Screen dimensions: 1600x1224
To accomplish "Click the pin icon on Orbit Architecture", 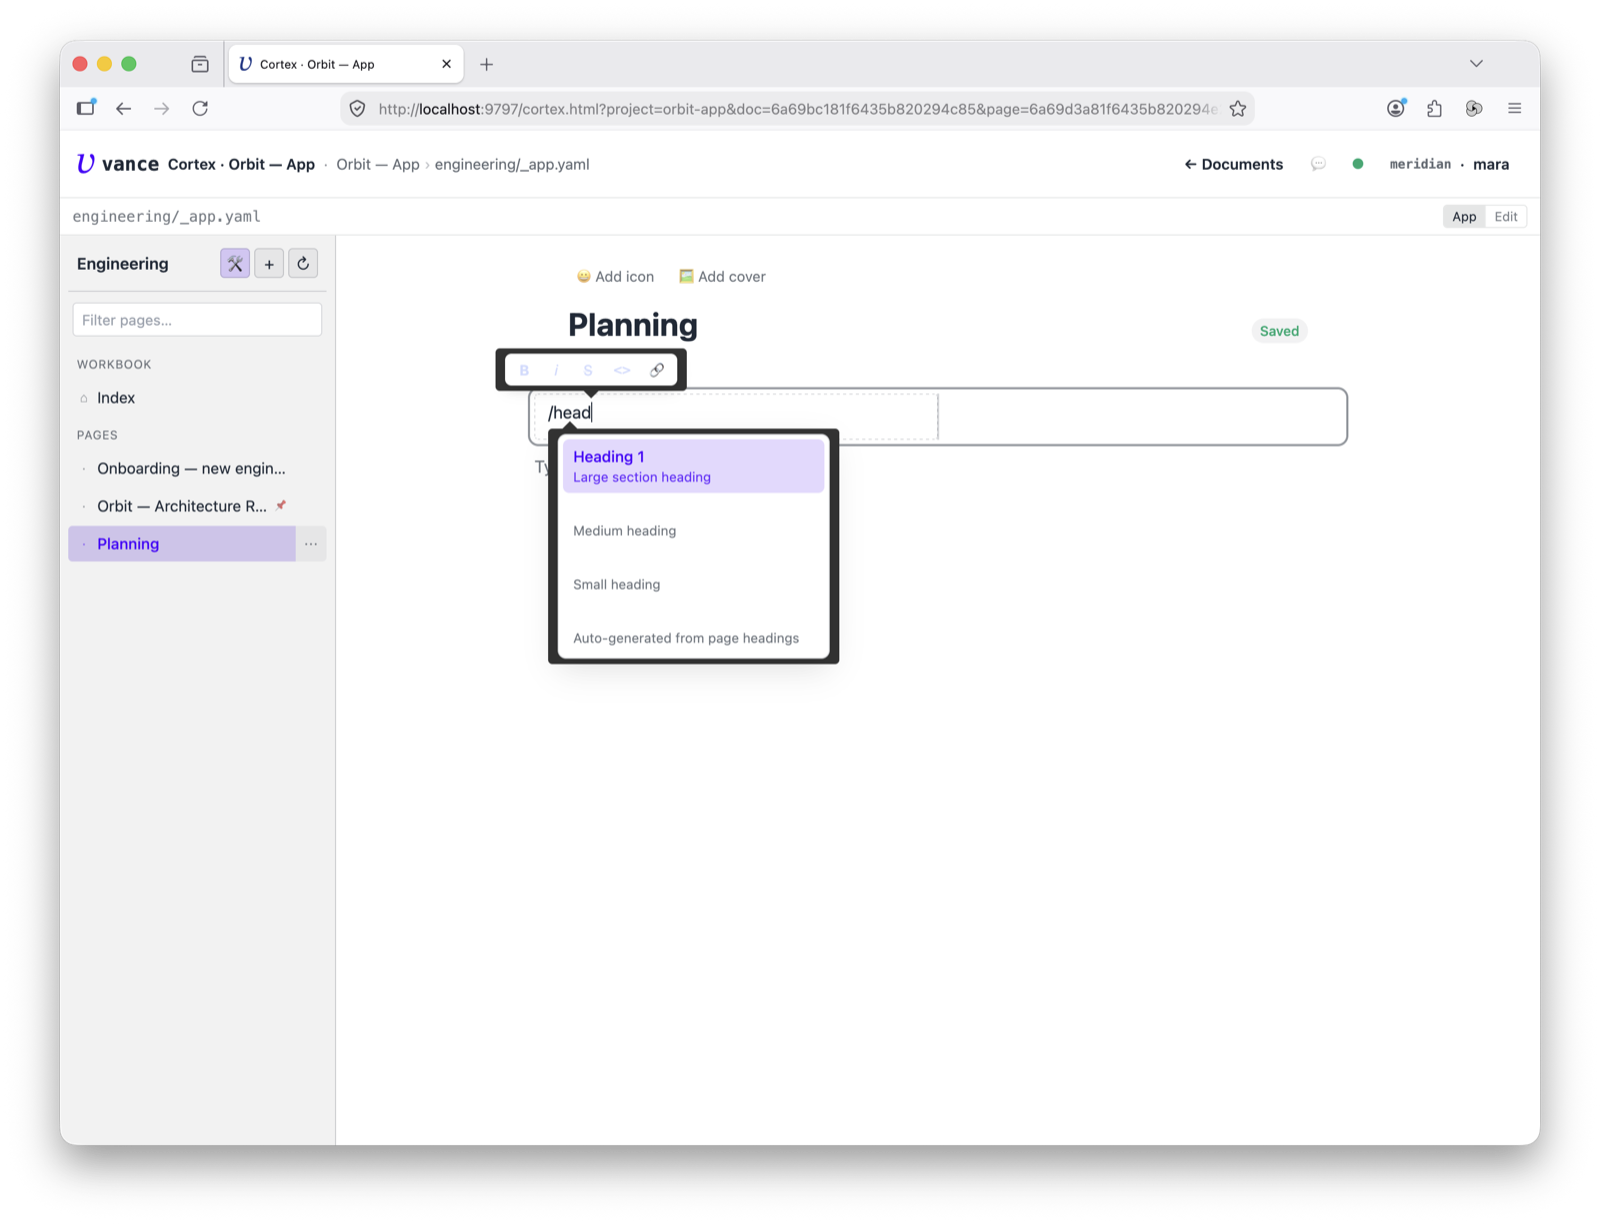I will pos(281,505).
